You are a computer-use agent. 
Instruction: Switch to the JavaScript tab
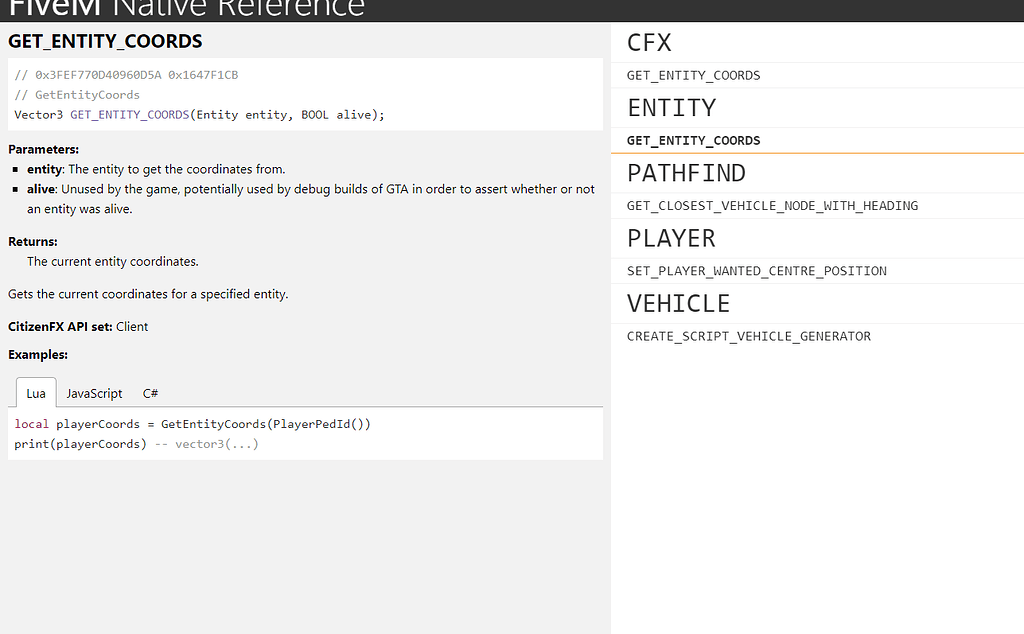tap(94, 392)
